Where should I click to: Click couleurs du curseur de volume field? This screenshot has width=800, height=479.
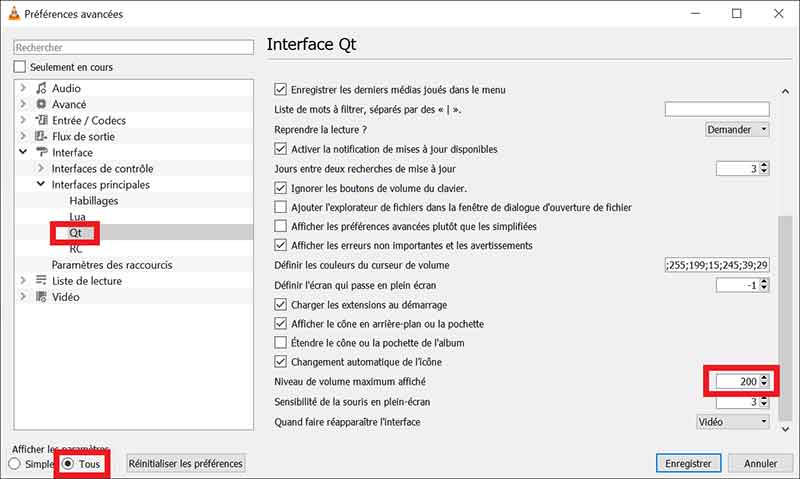coord(717,265)
